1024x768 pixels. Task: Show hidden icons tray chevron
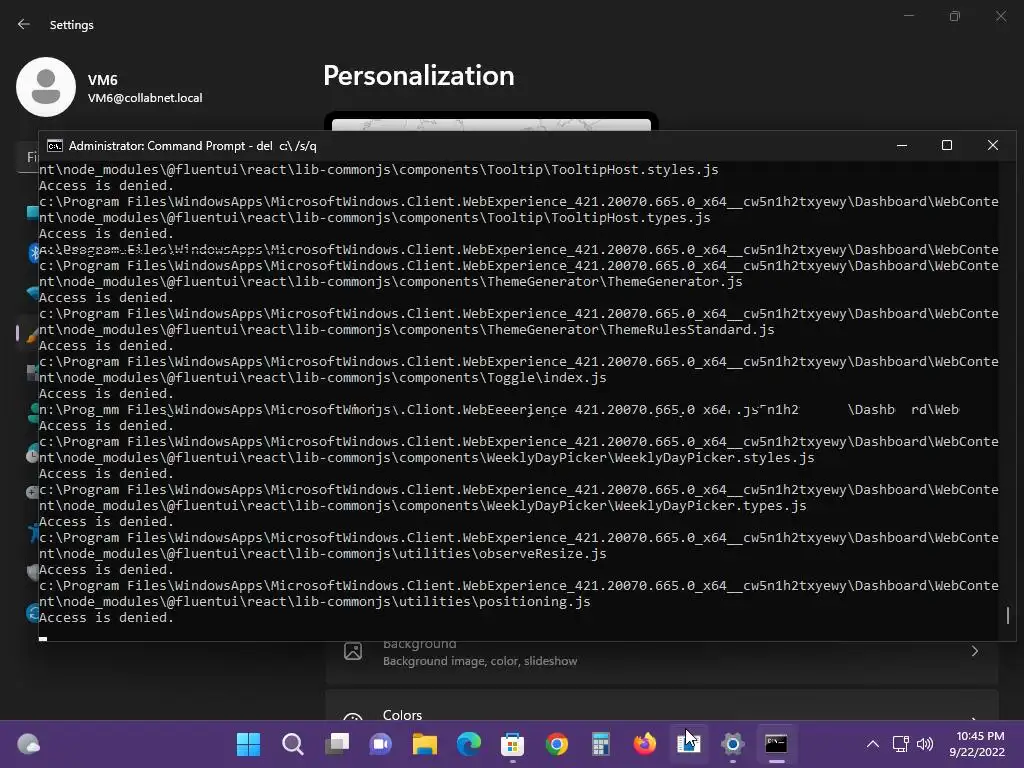pyautogui.click(x=872, y=744)
